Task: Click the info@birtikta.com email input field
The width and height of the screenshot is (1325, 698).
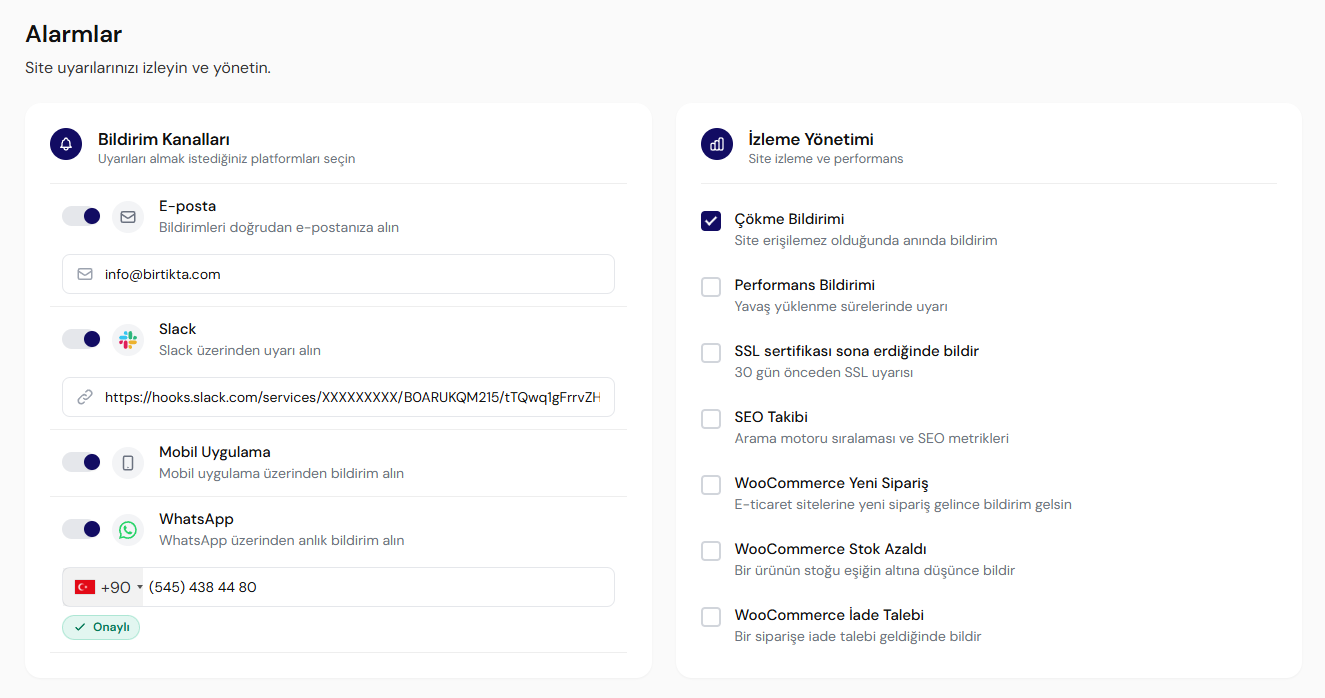Action: (x=338, y=274)
